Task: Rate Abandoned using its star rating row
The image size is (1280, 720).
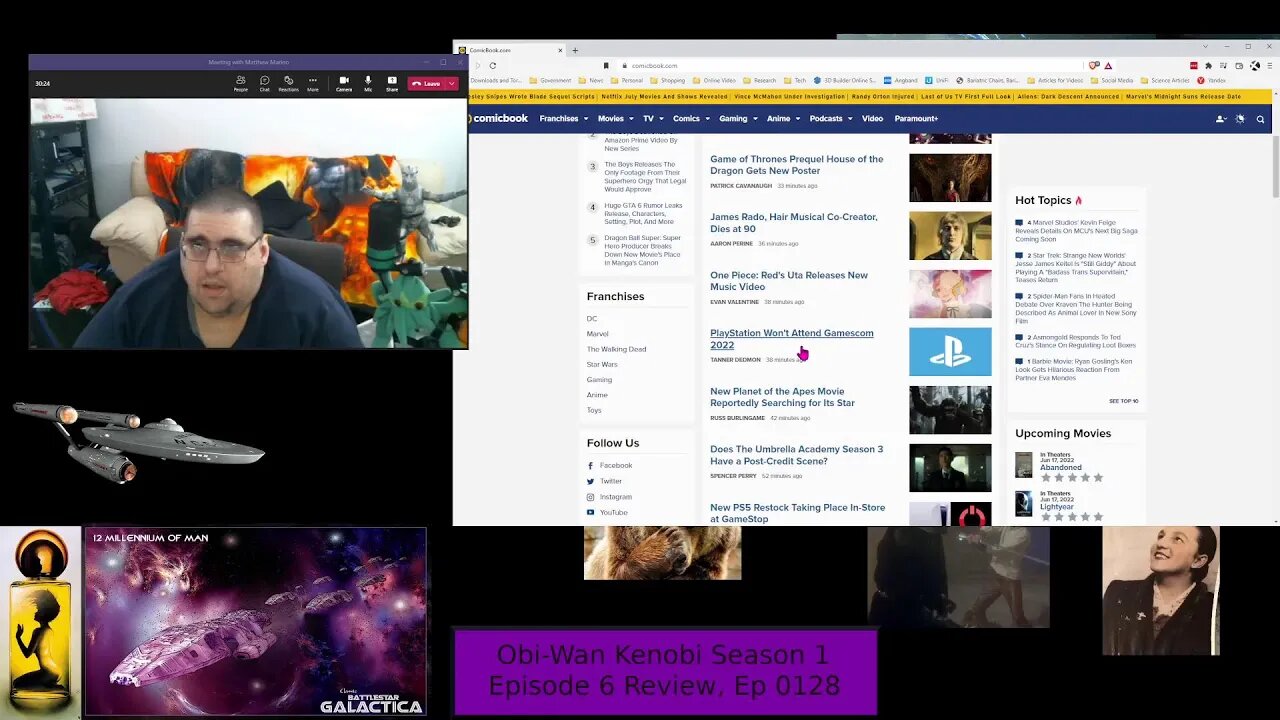Action: click(x=1072, y=478)
